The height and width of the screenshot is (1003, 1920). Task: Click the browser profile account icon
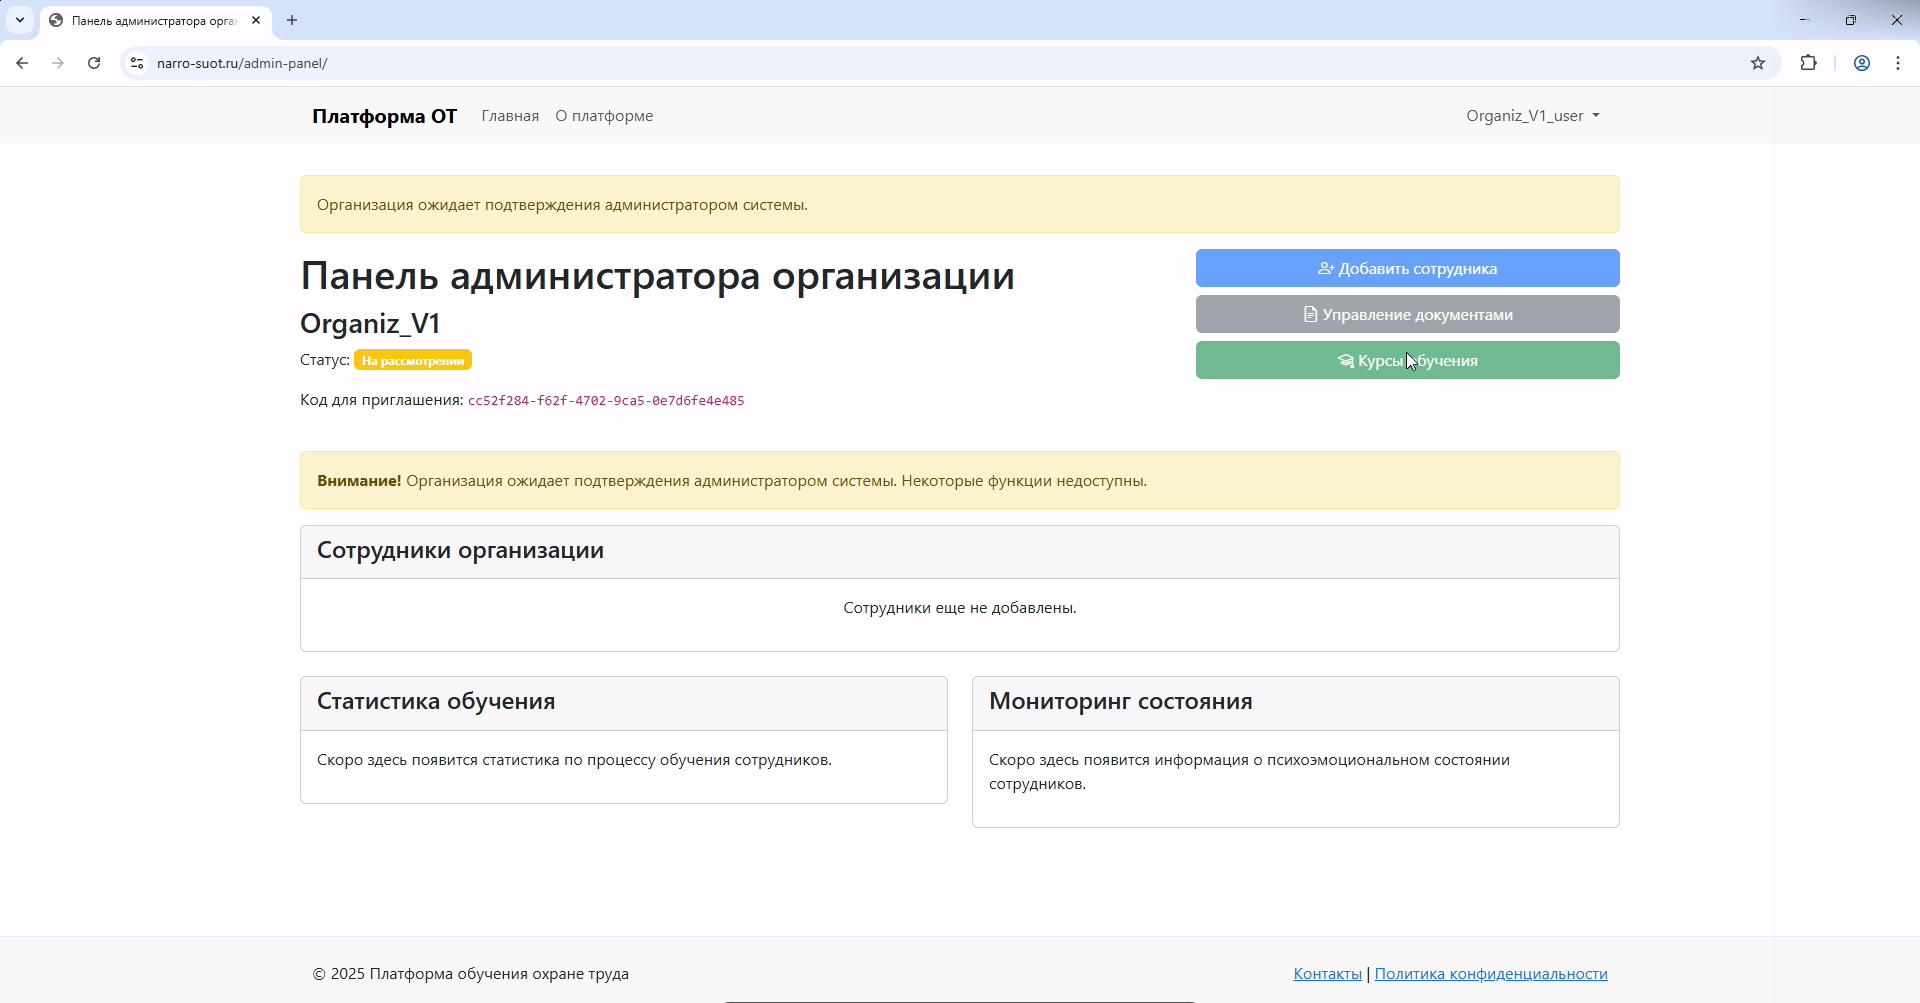pyautogui.click(x=1861, y=62)
